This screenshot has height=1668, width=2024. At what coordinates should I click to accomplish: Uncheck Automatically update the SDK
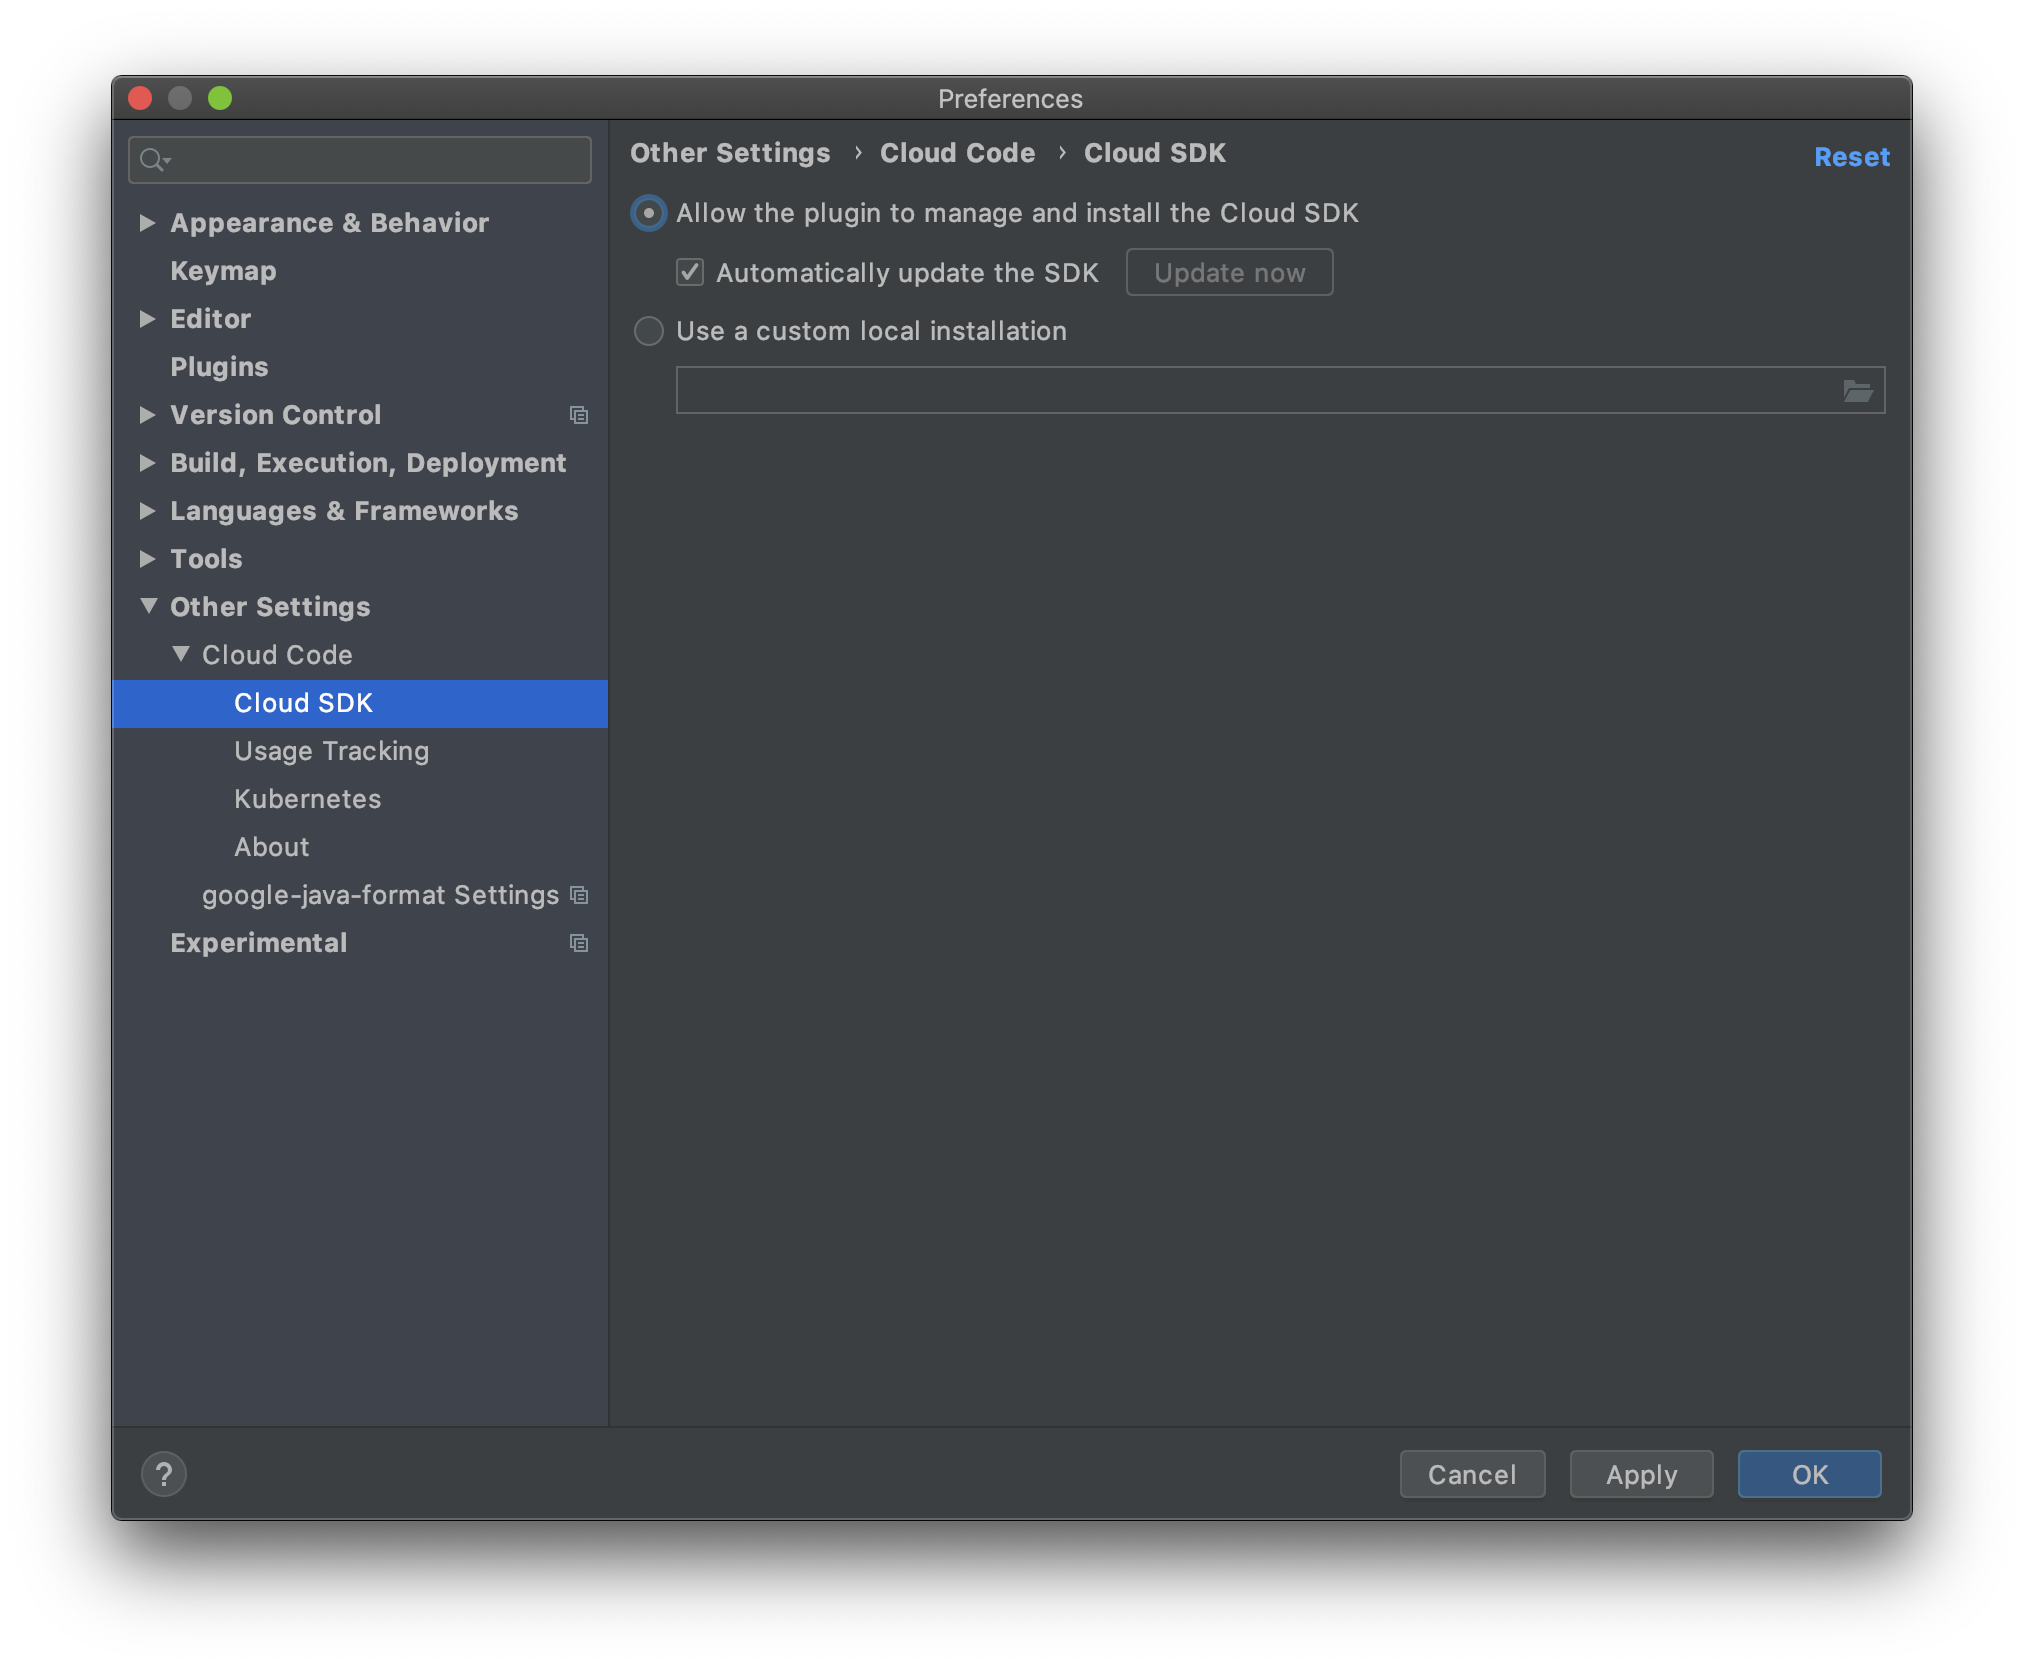[x=689, y=272]
